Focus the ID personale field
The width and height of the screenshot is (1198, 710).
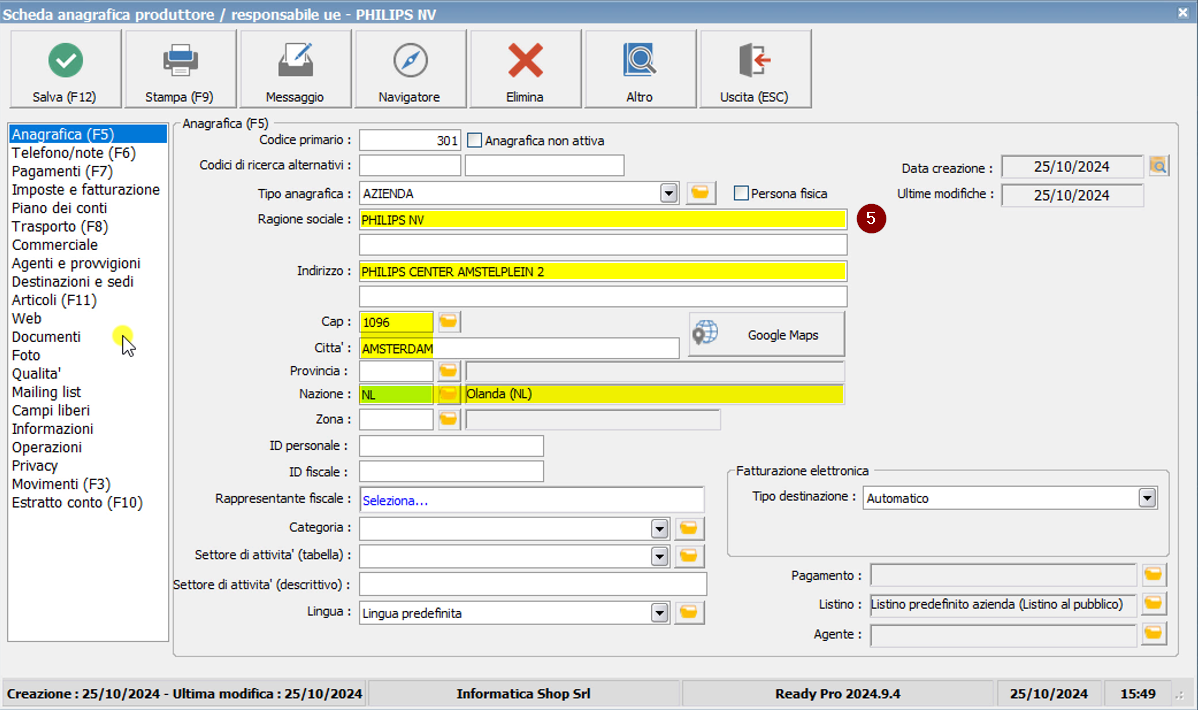[x=452, y=446]
